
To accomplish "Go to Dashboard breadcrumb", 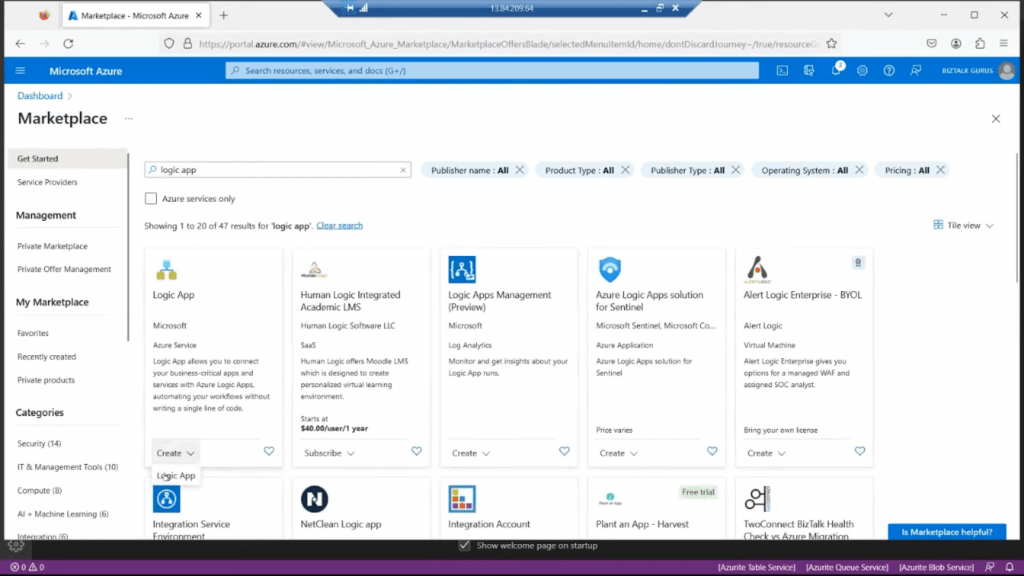I will [x=40, y=95].
